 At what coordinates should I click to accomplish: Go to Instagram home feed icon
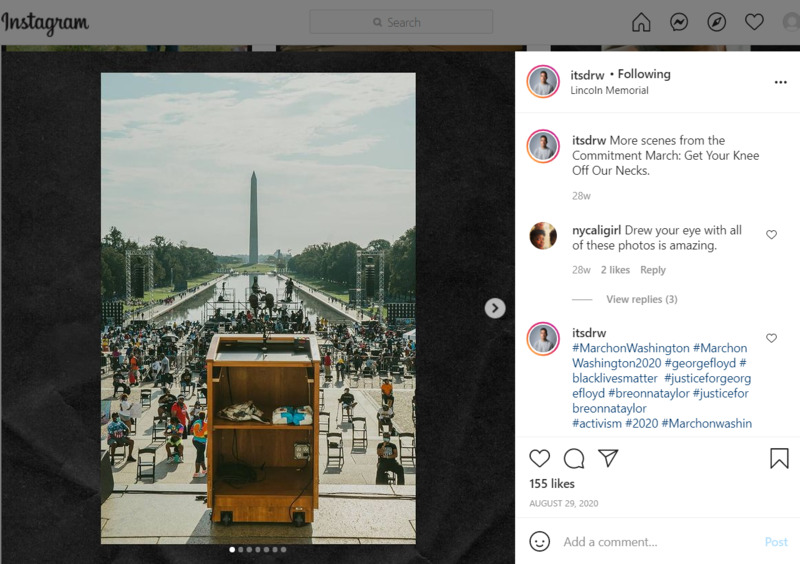[641, 22]
